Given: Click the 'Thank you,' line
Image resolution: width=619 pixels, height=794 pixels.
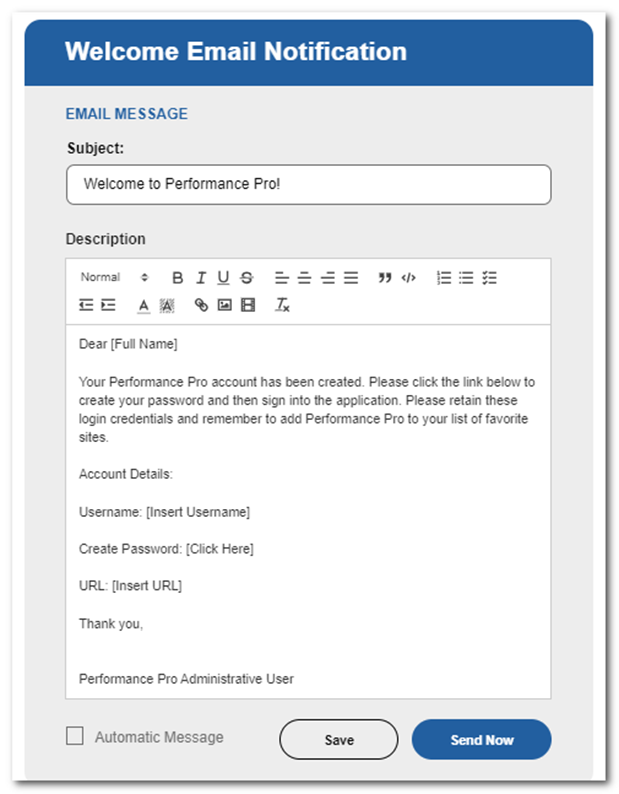Looking at the screenshot, I should click(x=111, y=624).
